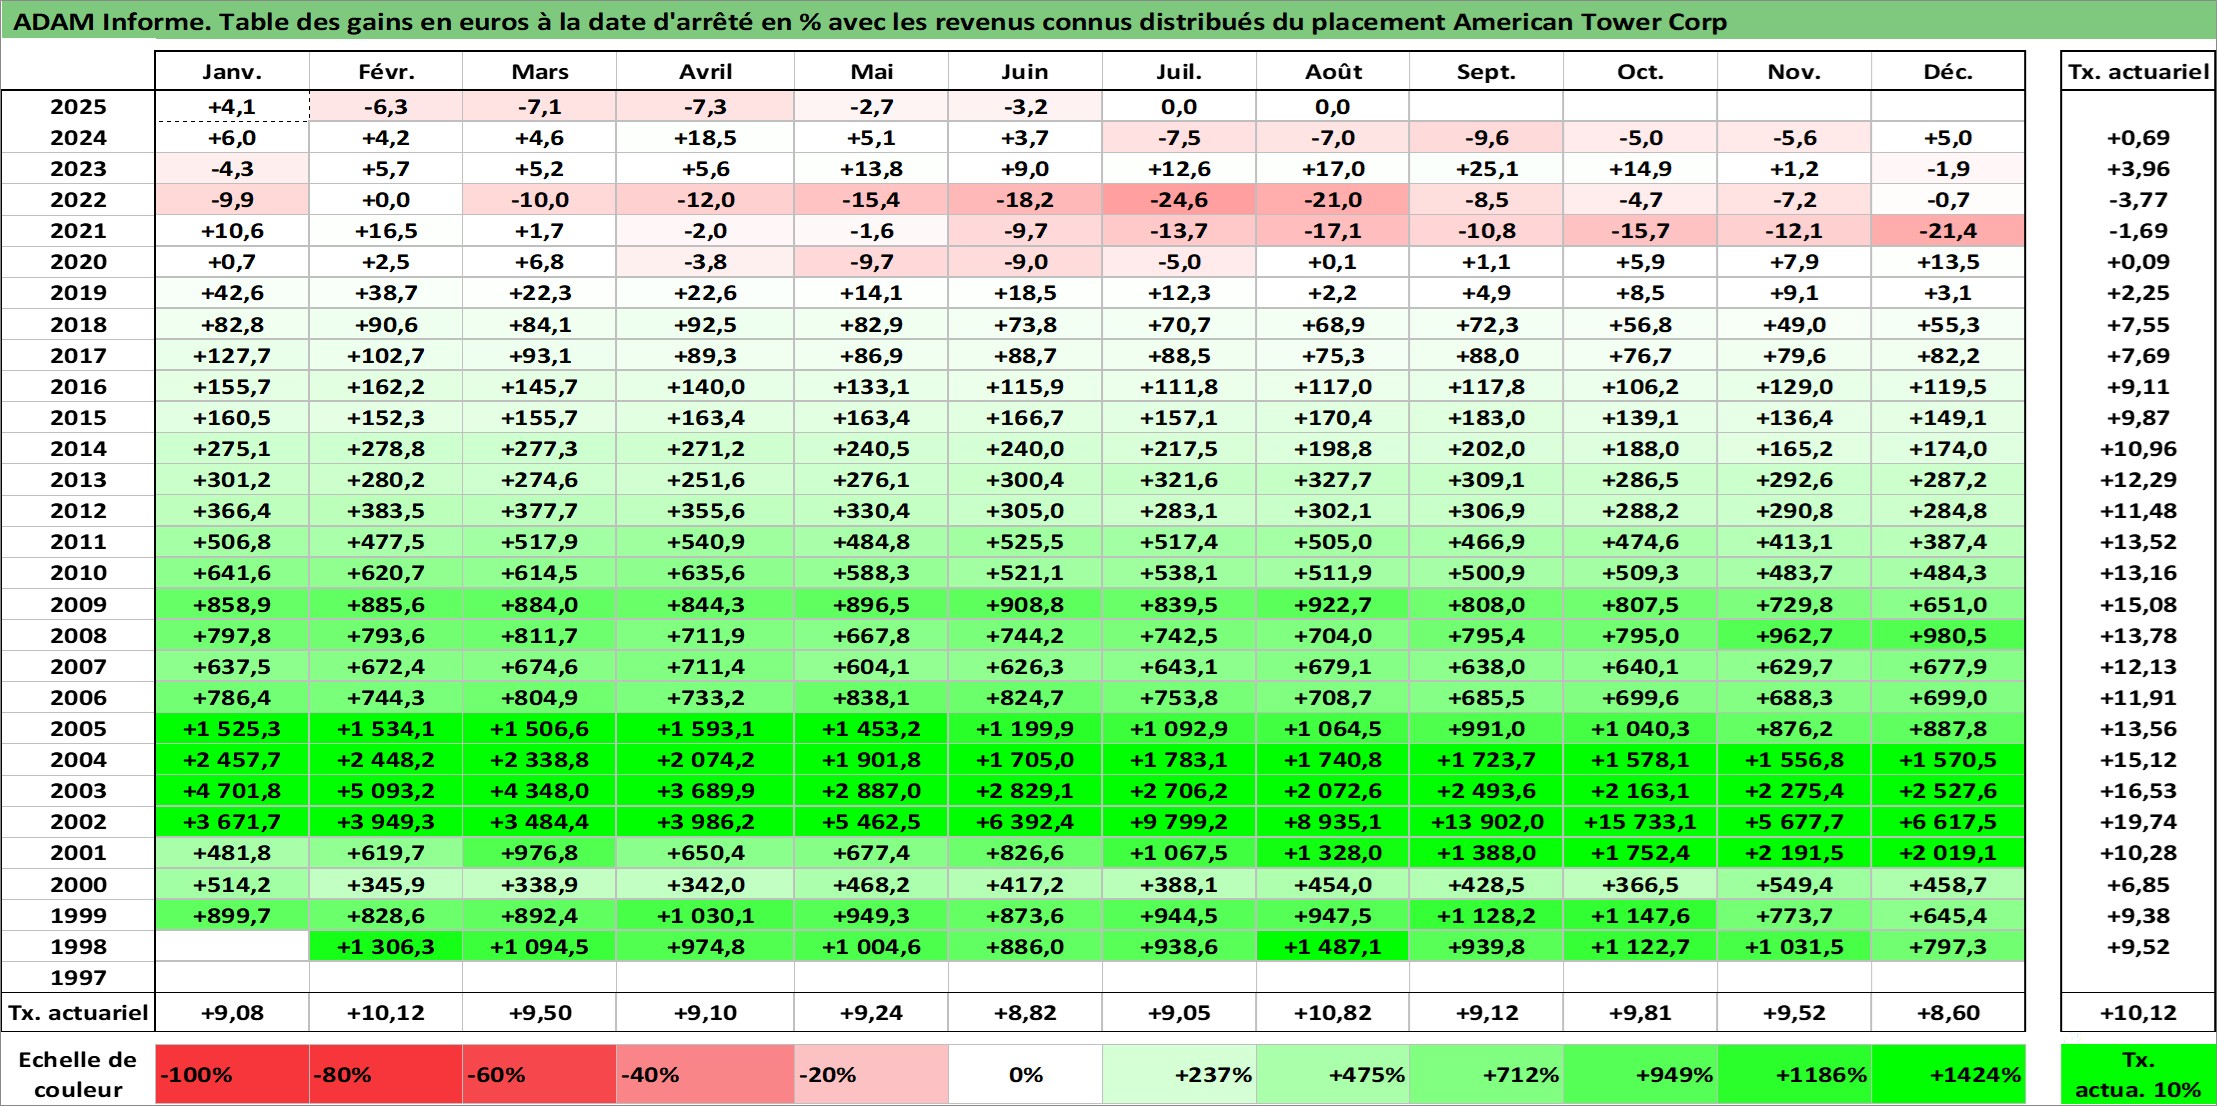Click the -80% color scale swatch
This screenshot has height=1106, width=2217.
[x=386, y=1075]
